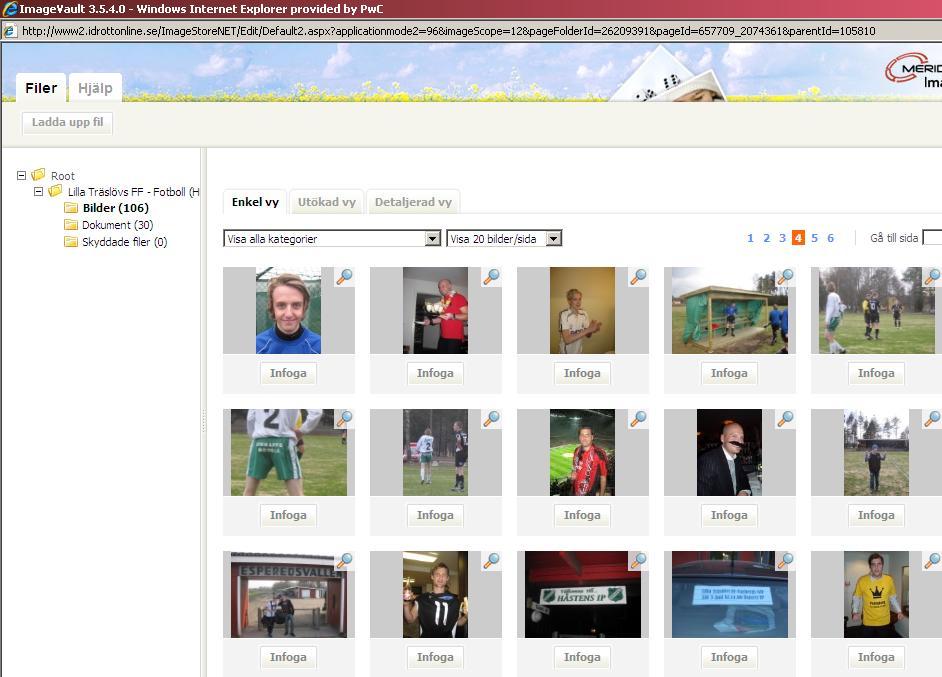Open magnifier for white-jersey player photo

pos(639,276)
